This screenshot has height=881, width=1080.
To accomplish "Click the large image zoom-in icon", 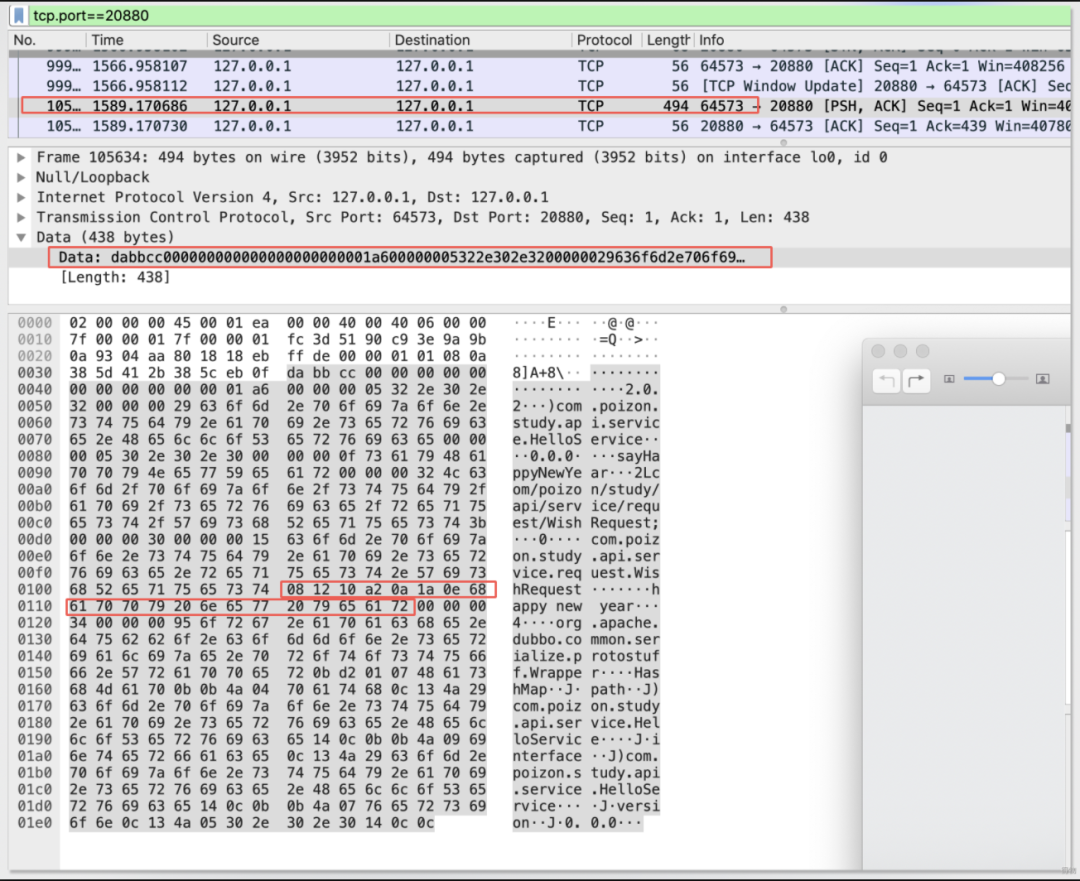I will pyautogui.click(x=1042, y=379).
